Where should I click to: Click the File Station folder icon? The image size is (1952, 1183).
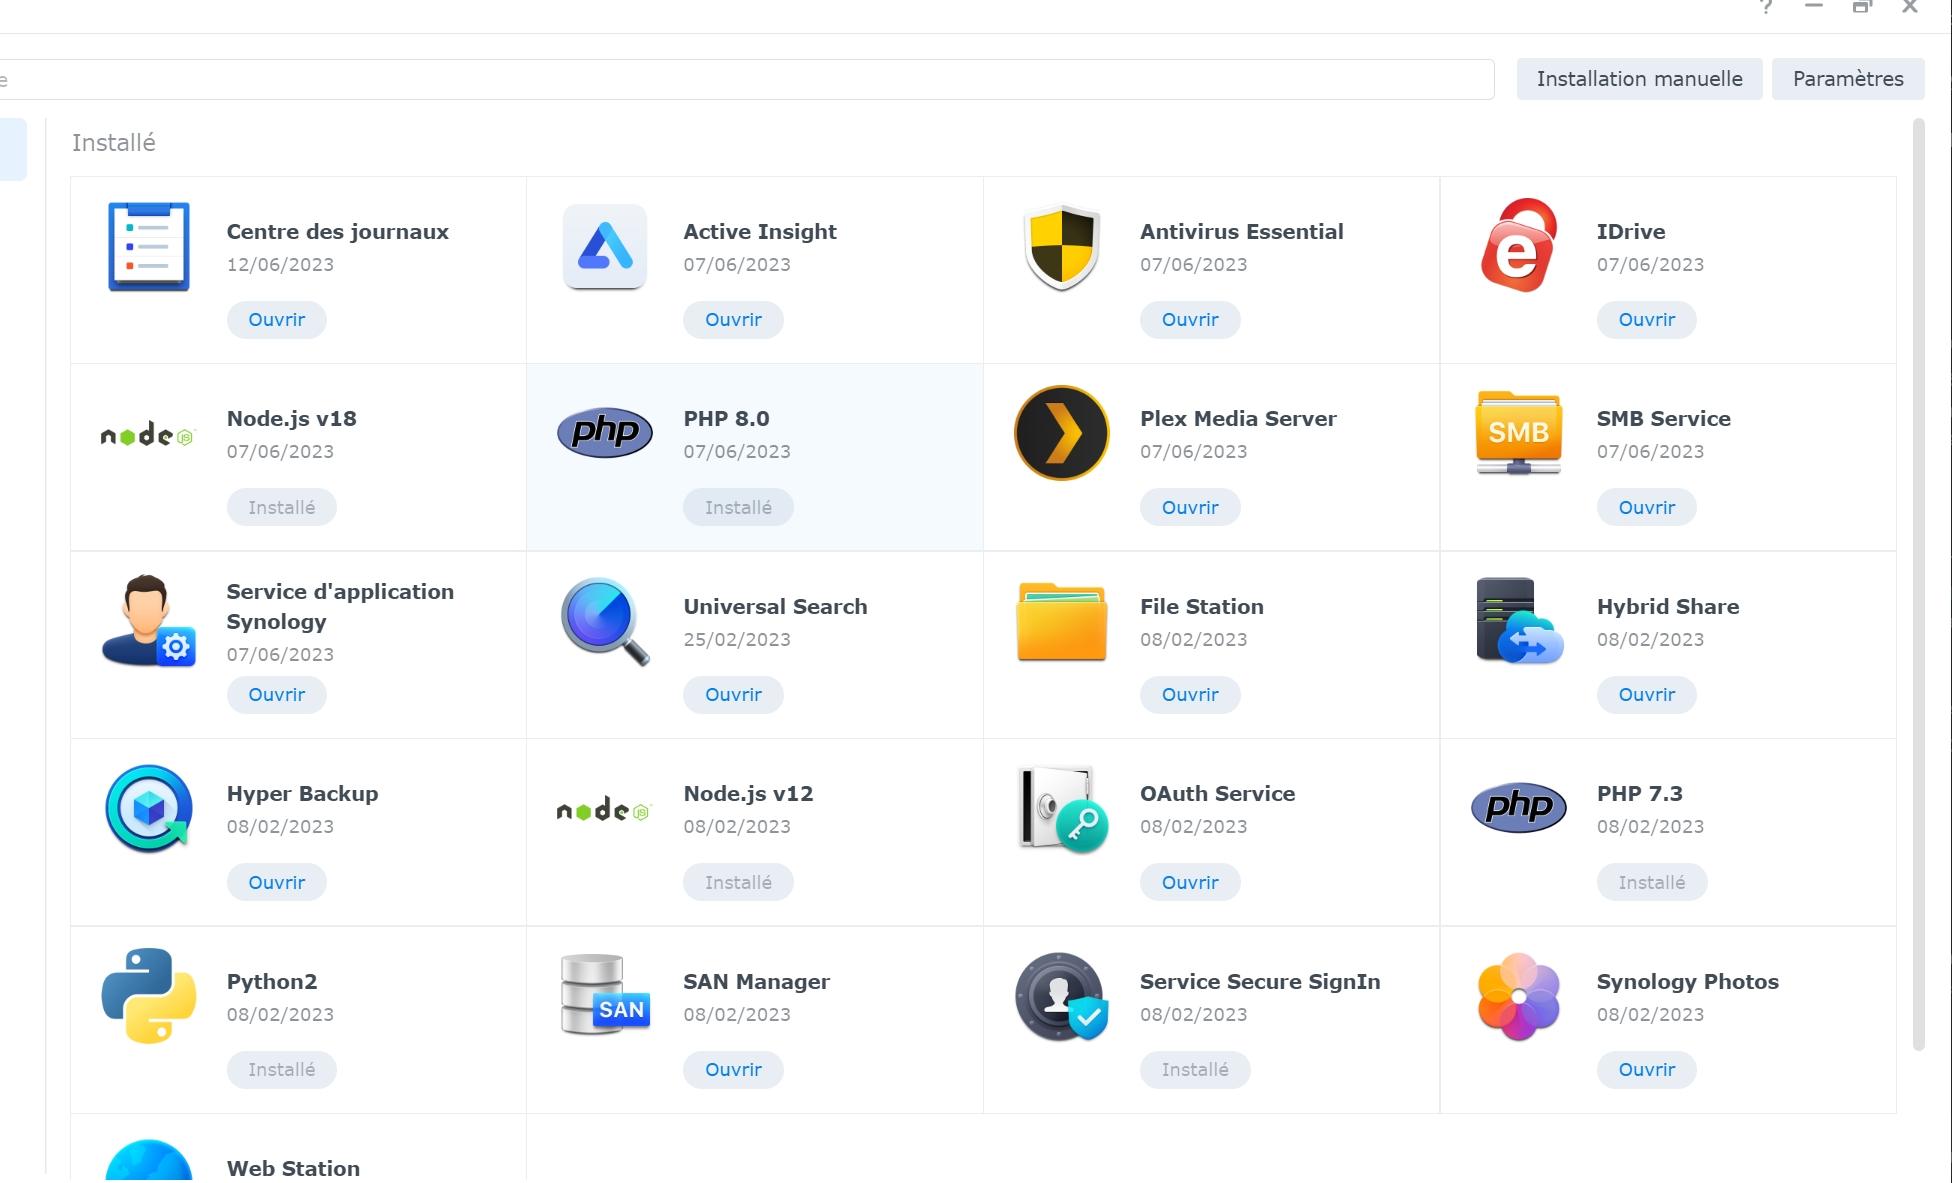[x=1061, y=621]
